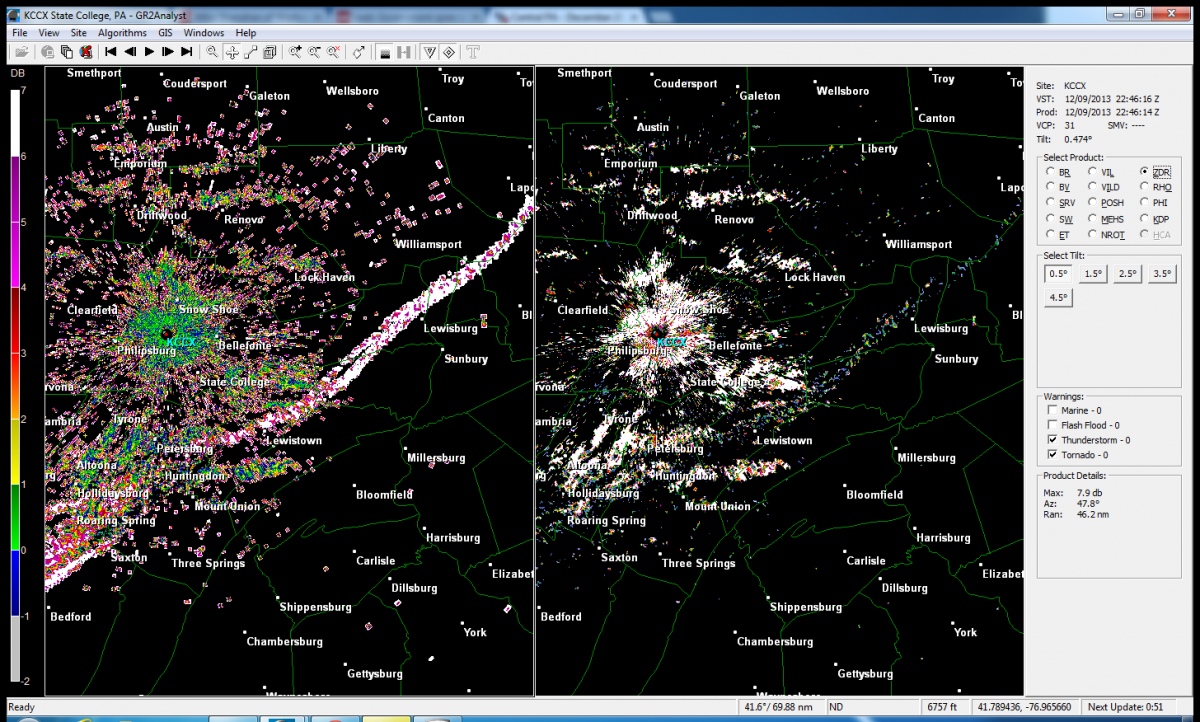Enable the Marine warnings checkbox
The width and height of the screenshot is (1200, 722).
[1052, 410]
